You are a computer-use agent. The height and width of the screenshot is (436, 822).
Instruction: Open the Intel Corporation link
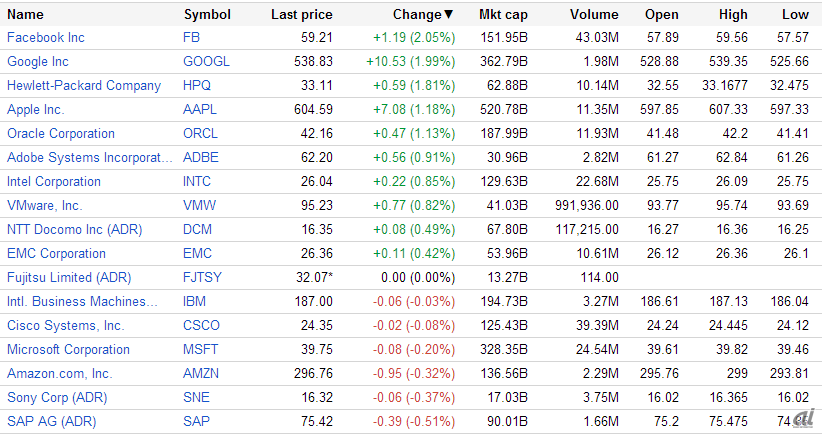point(54,182)
